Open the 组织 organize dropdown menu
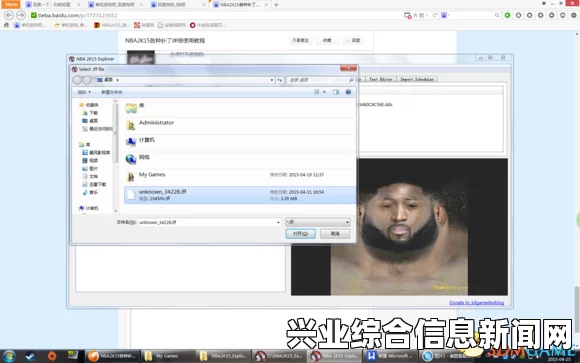 (84, 92)
